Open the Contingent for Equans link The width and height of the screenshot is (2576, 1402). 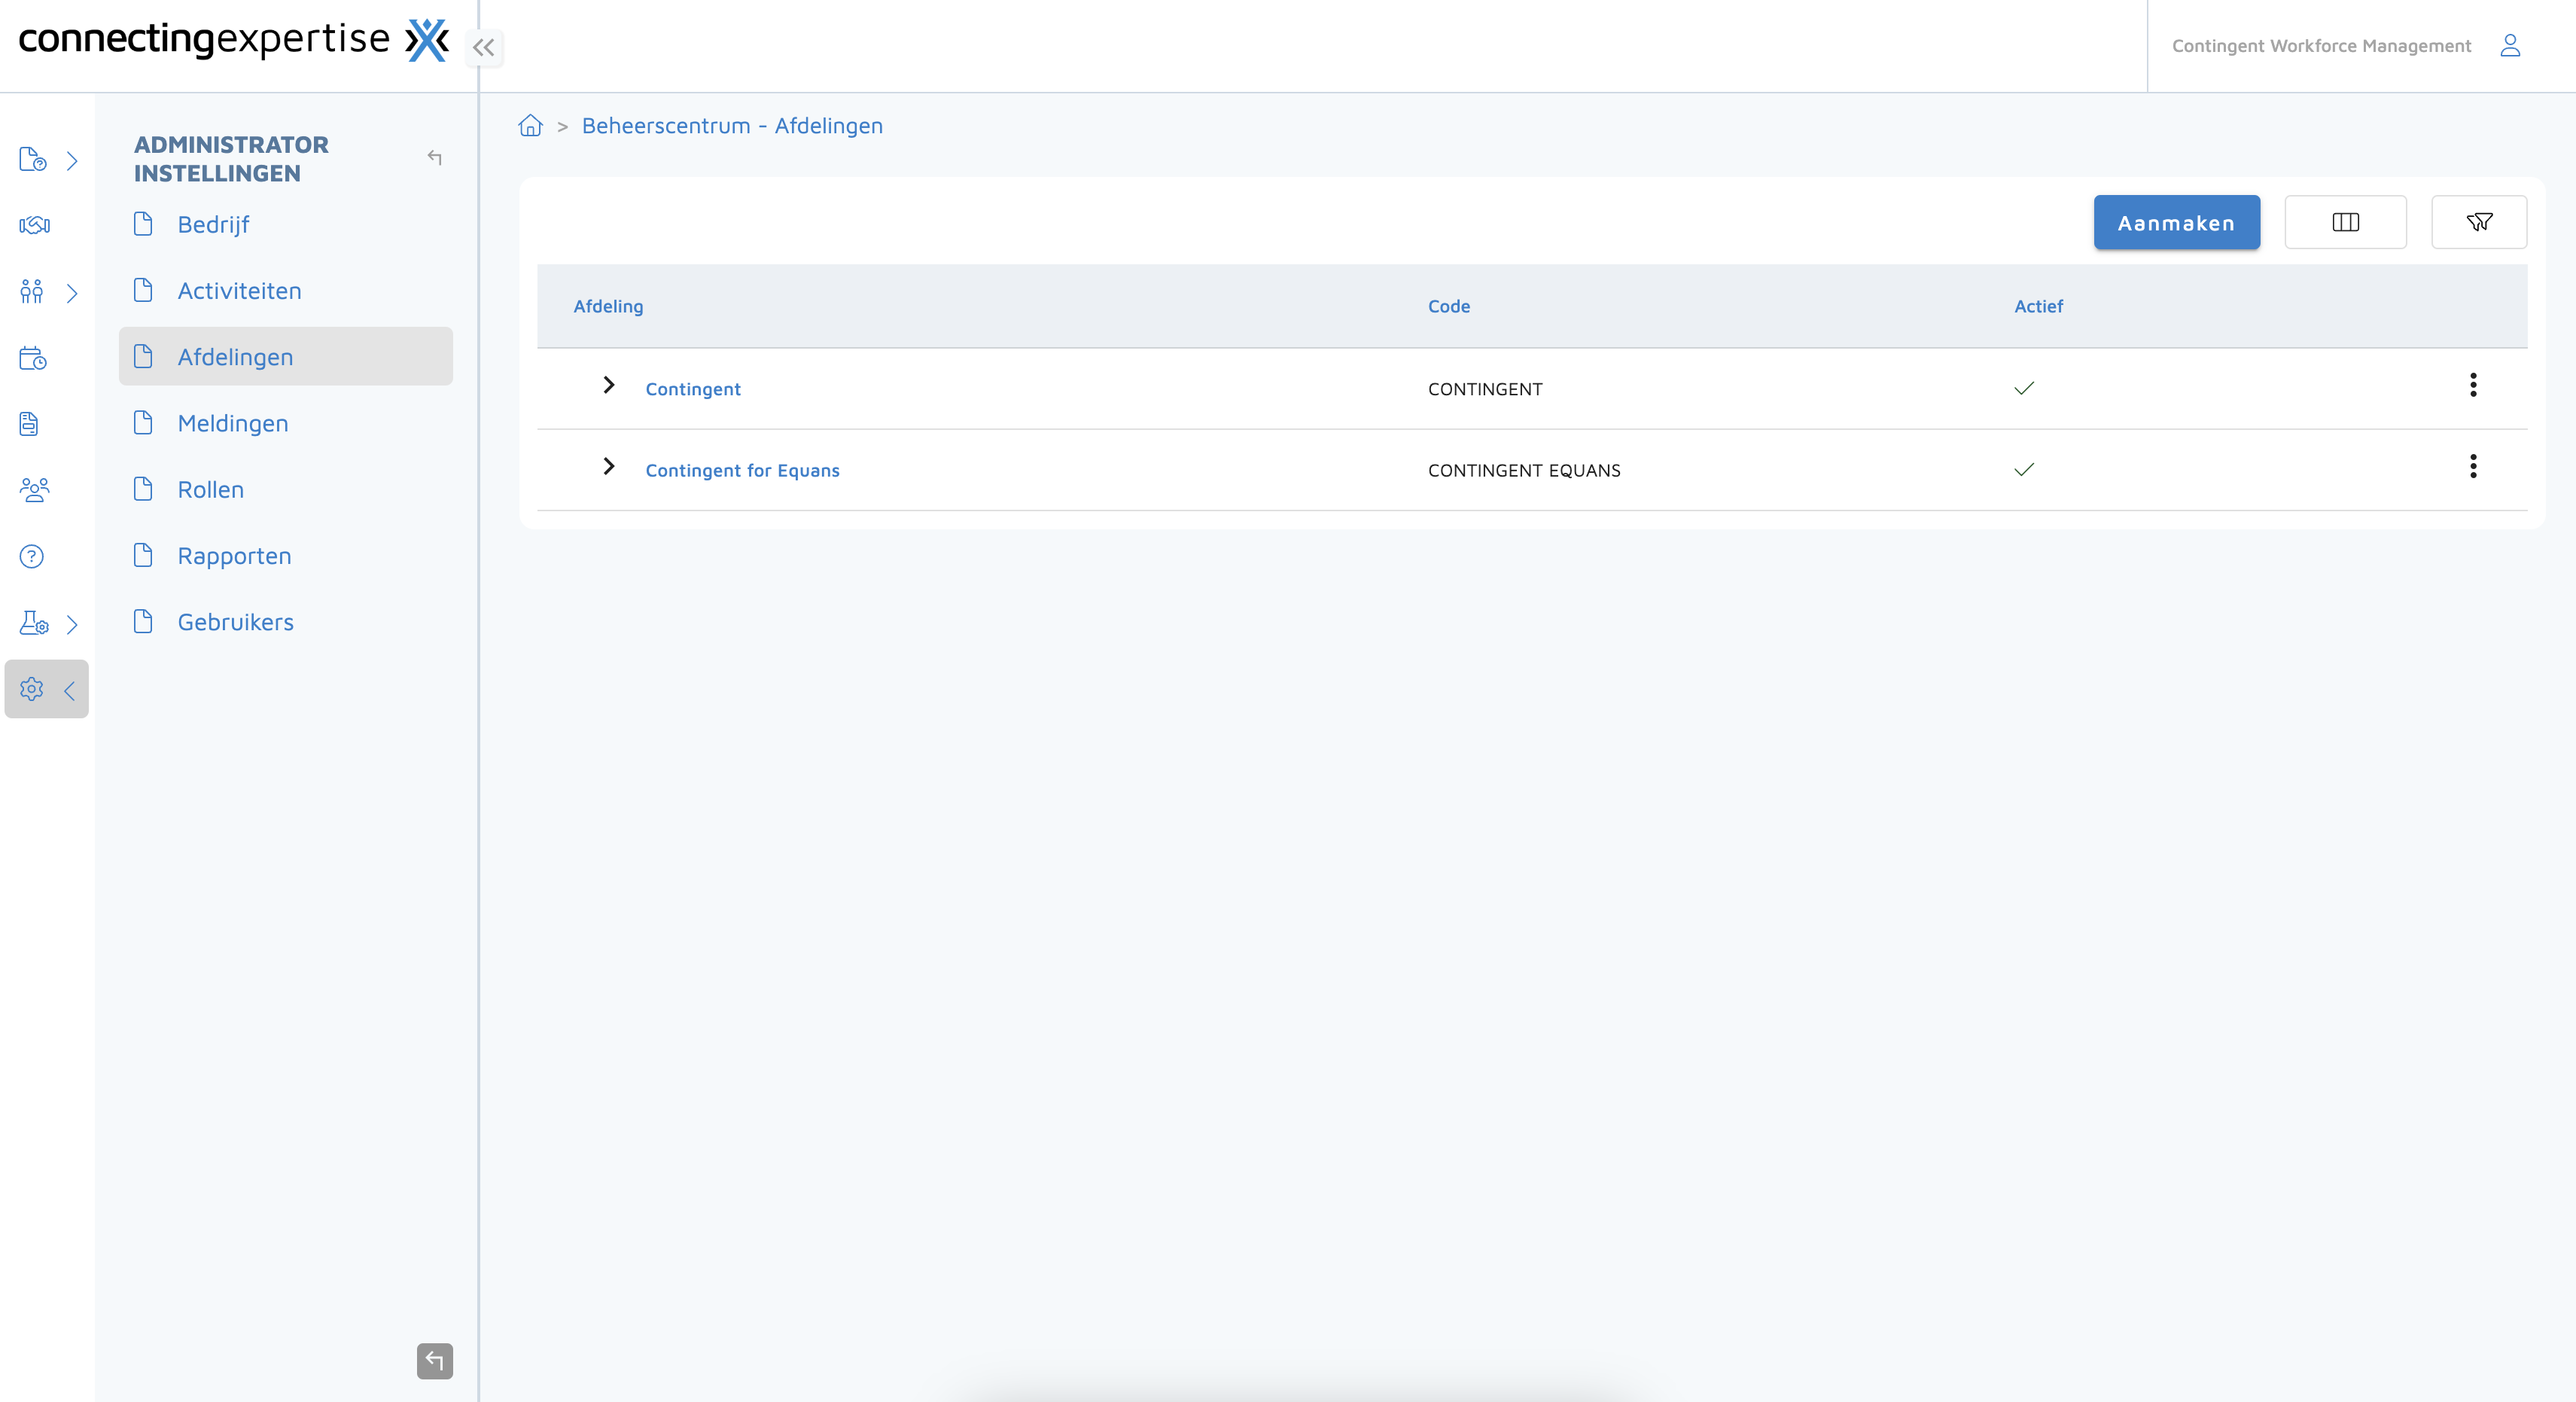click(x=743, y=470)
